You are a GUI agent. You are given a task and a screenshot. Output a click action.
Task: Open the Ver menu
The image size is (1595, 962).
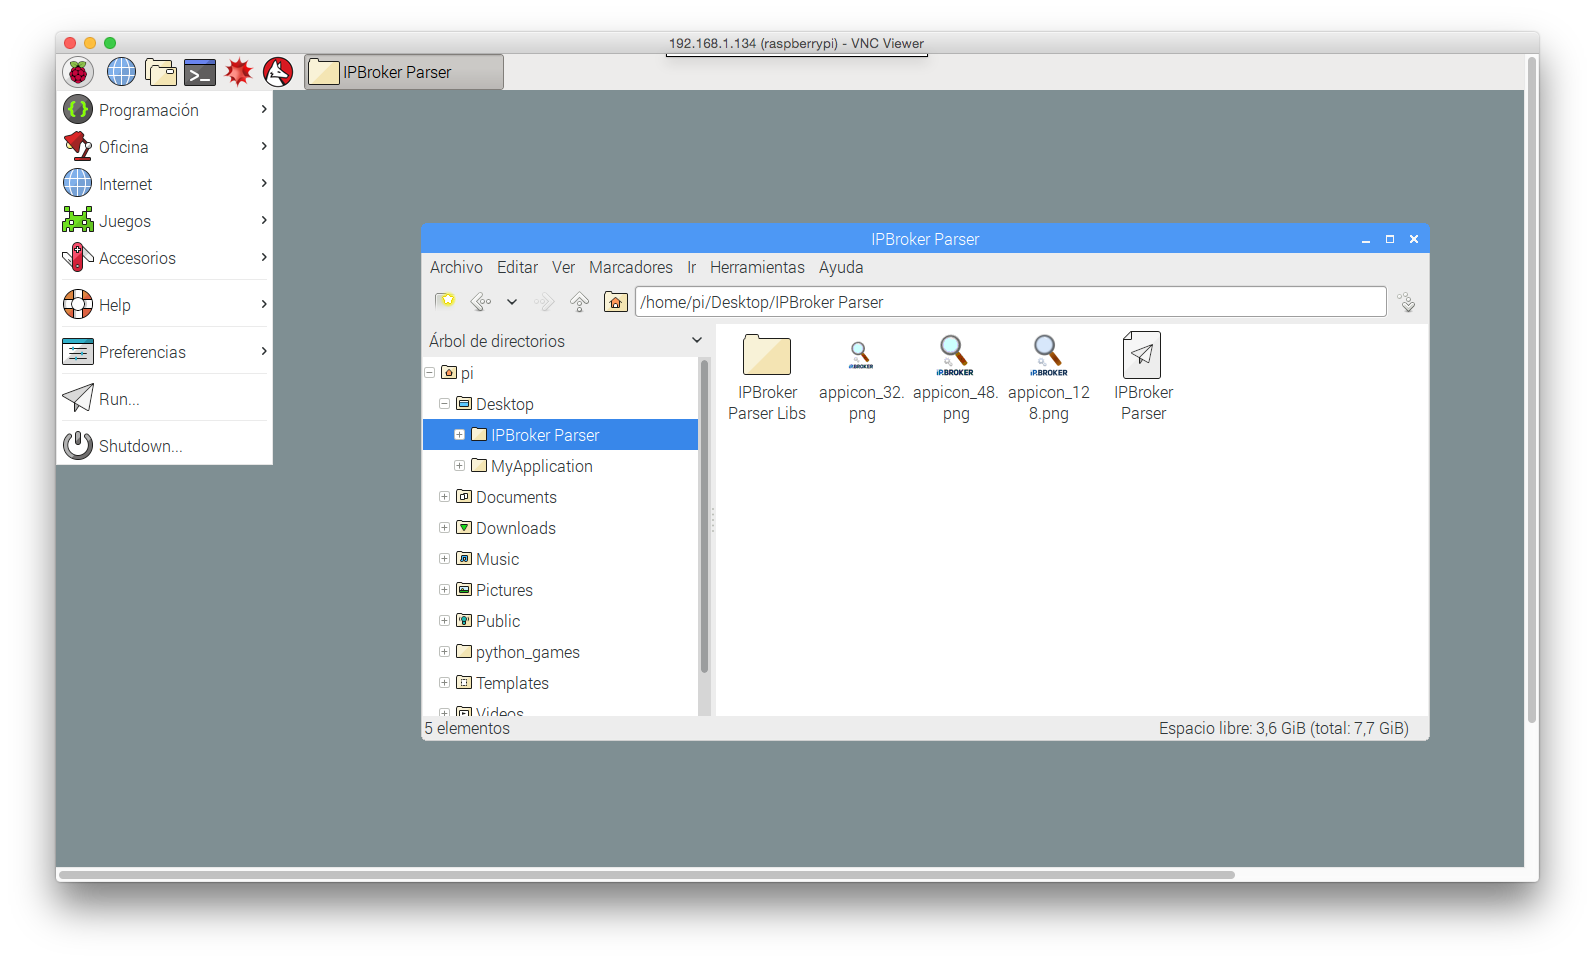pyautogui.click(x=563, y=267)
